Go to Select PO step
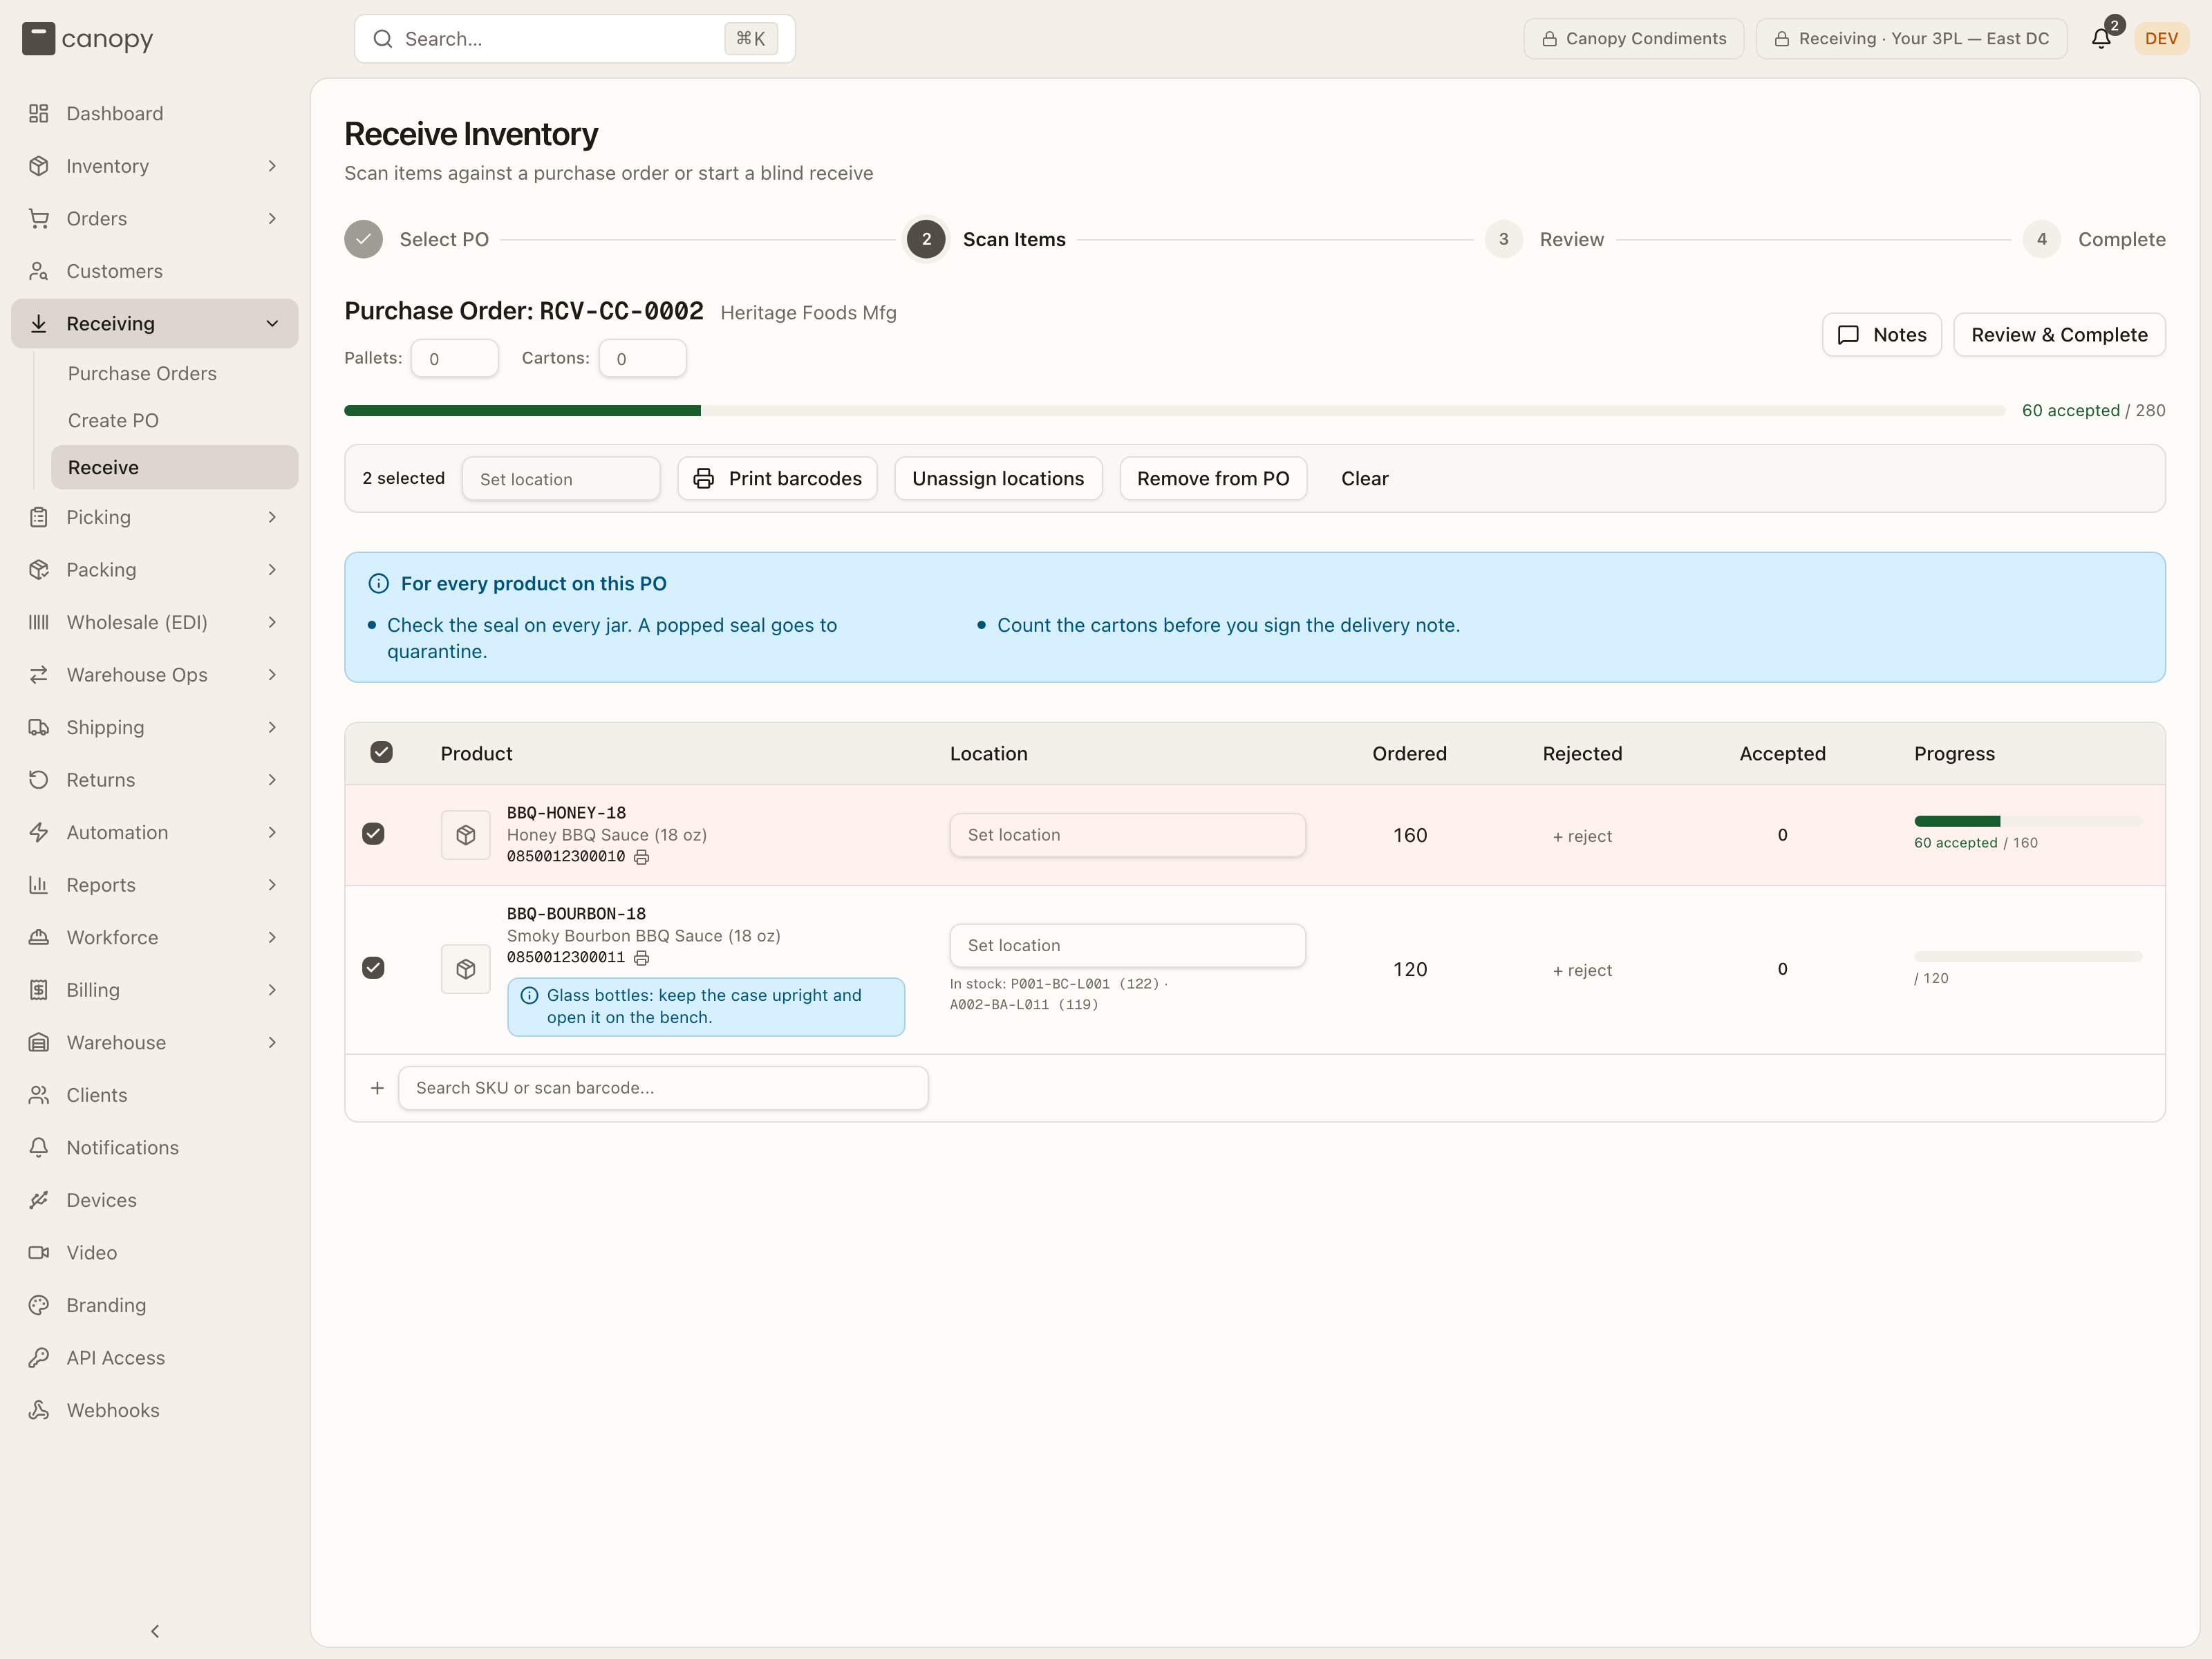Viewport: 2212px width, 1659px height. coord(417,239)
